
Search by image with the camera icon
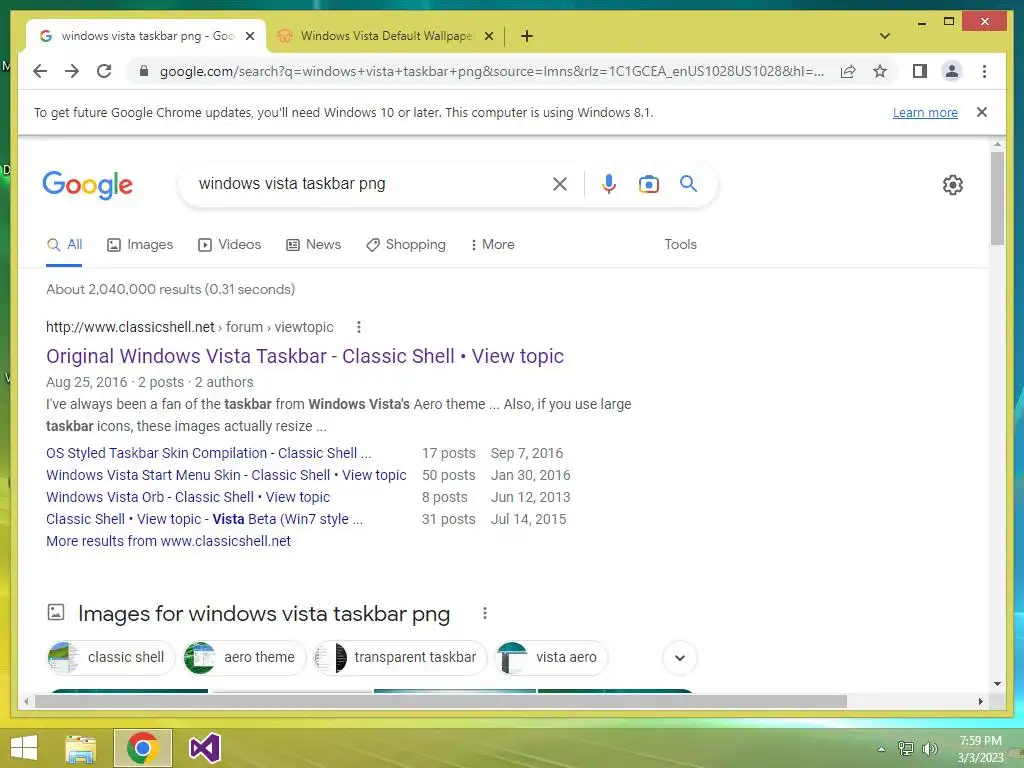click(648, 184)
